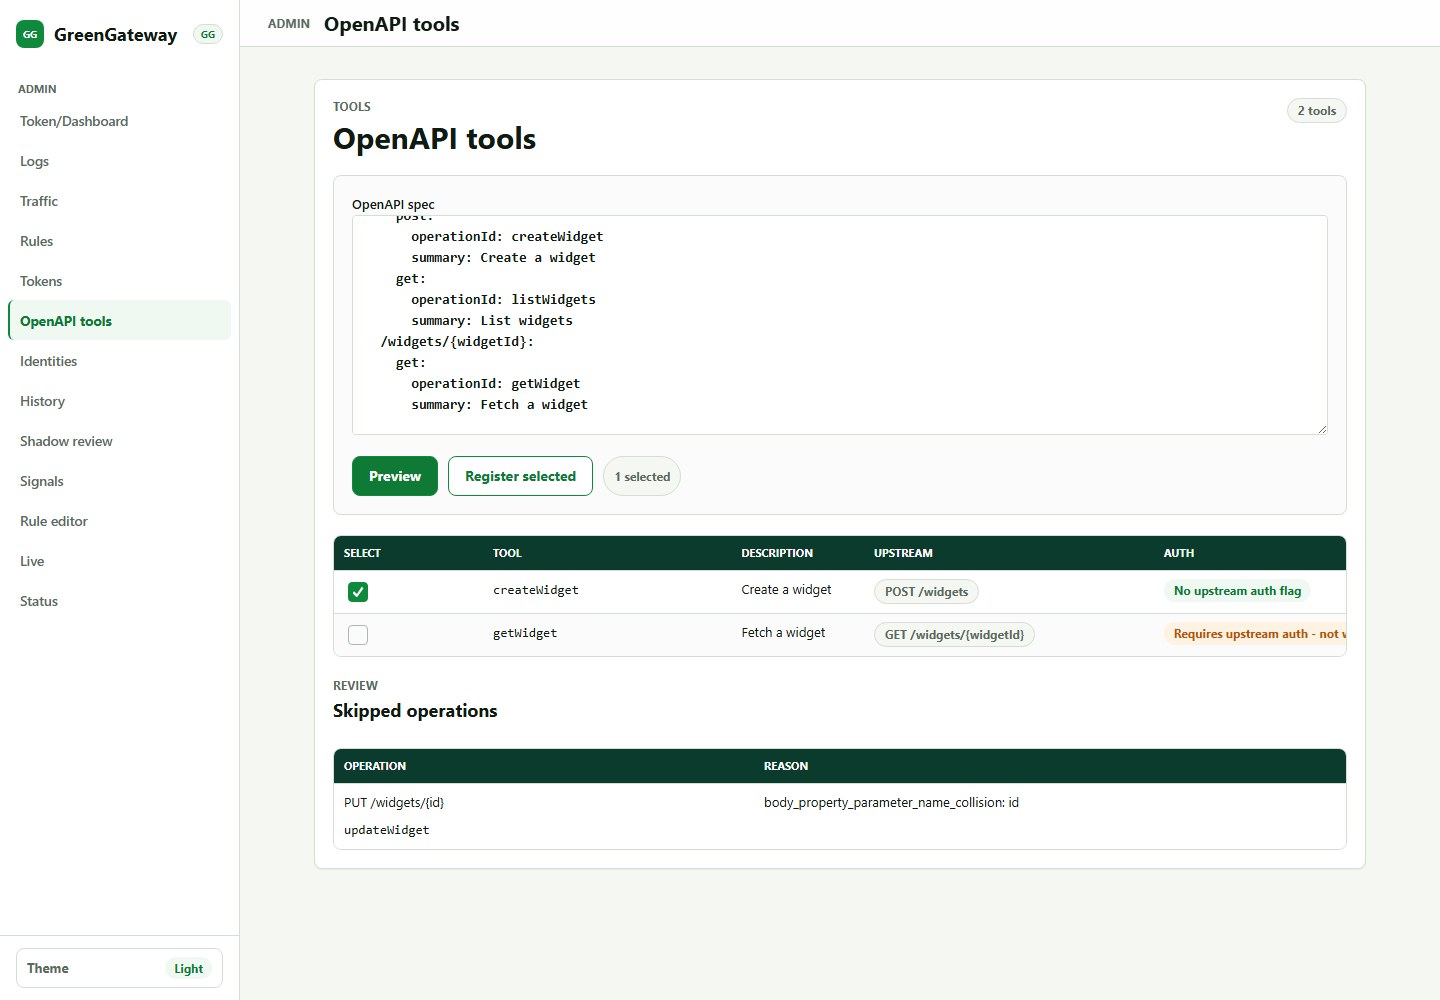
Task: Check the getWidget checkbox
Action: 358,635
